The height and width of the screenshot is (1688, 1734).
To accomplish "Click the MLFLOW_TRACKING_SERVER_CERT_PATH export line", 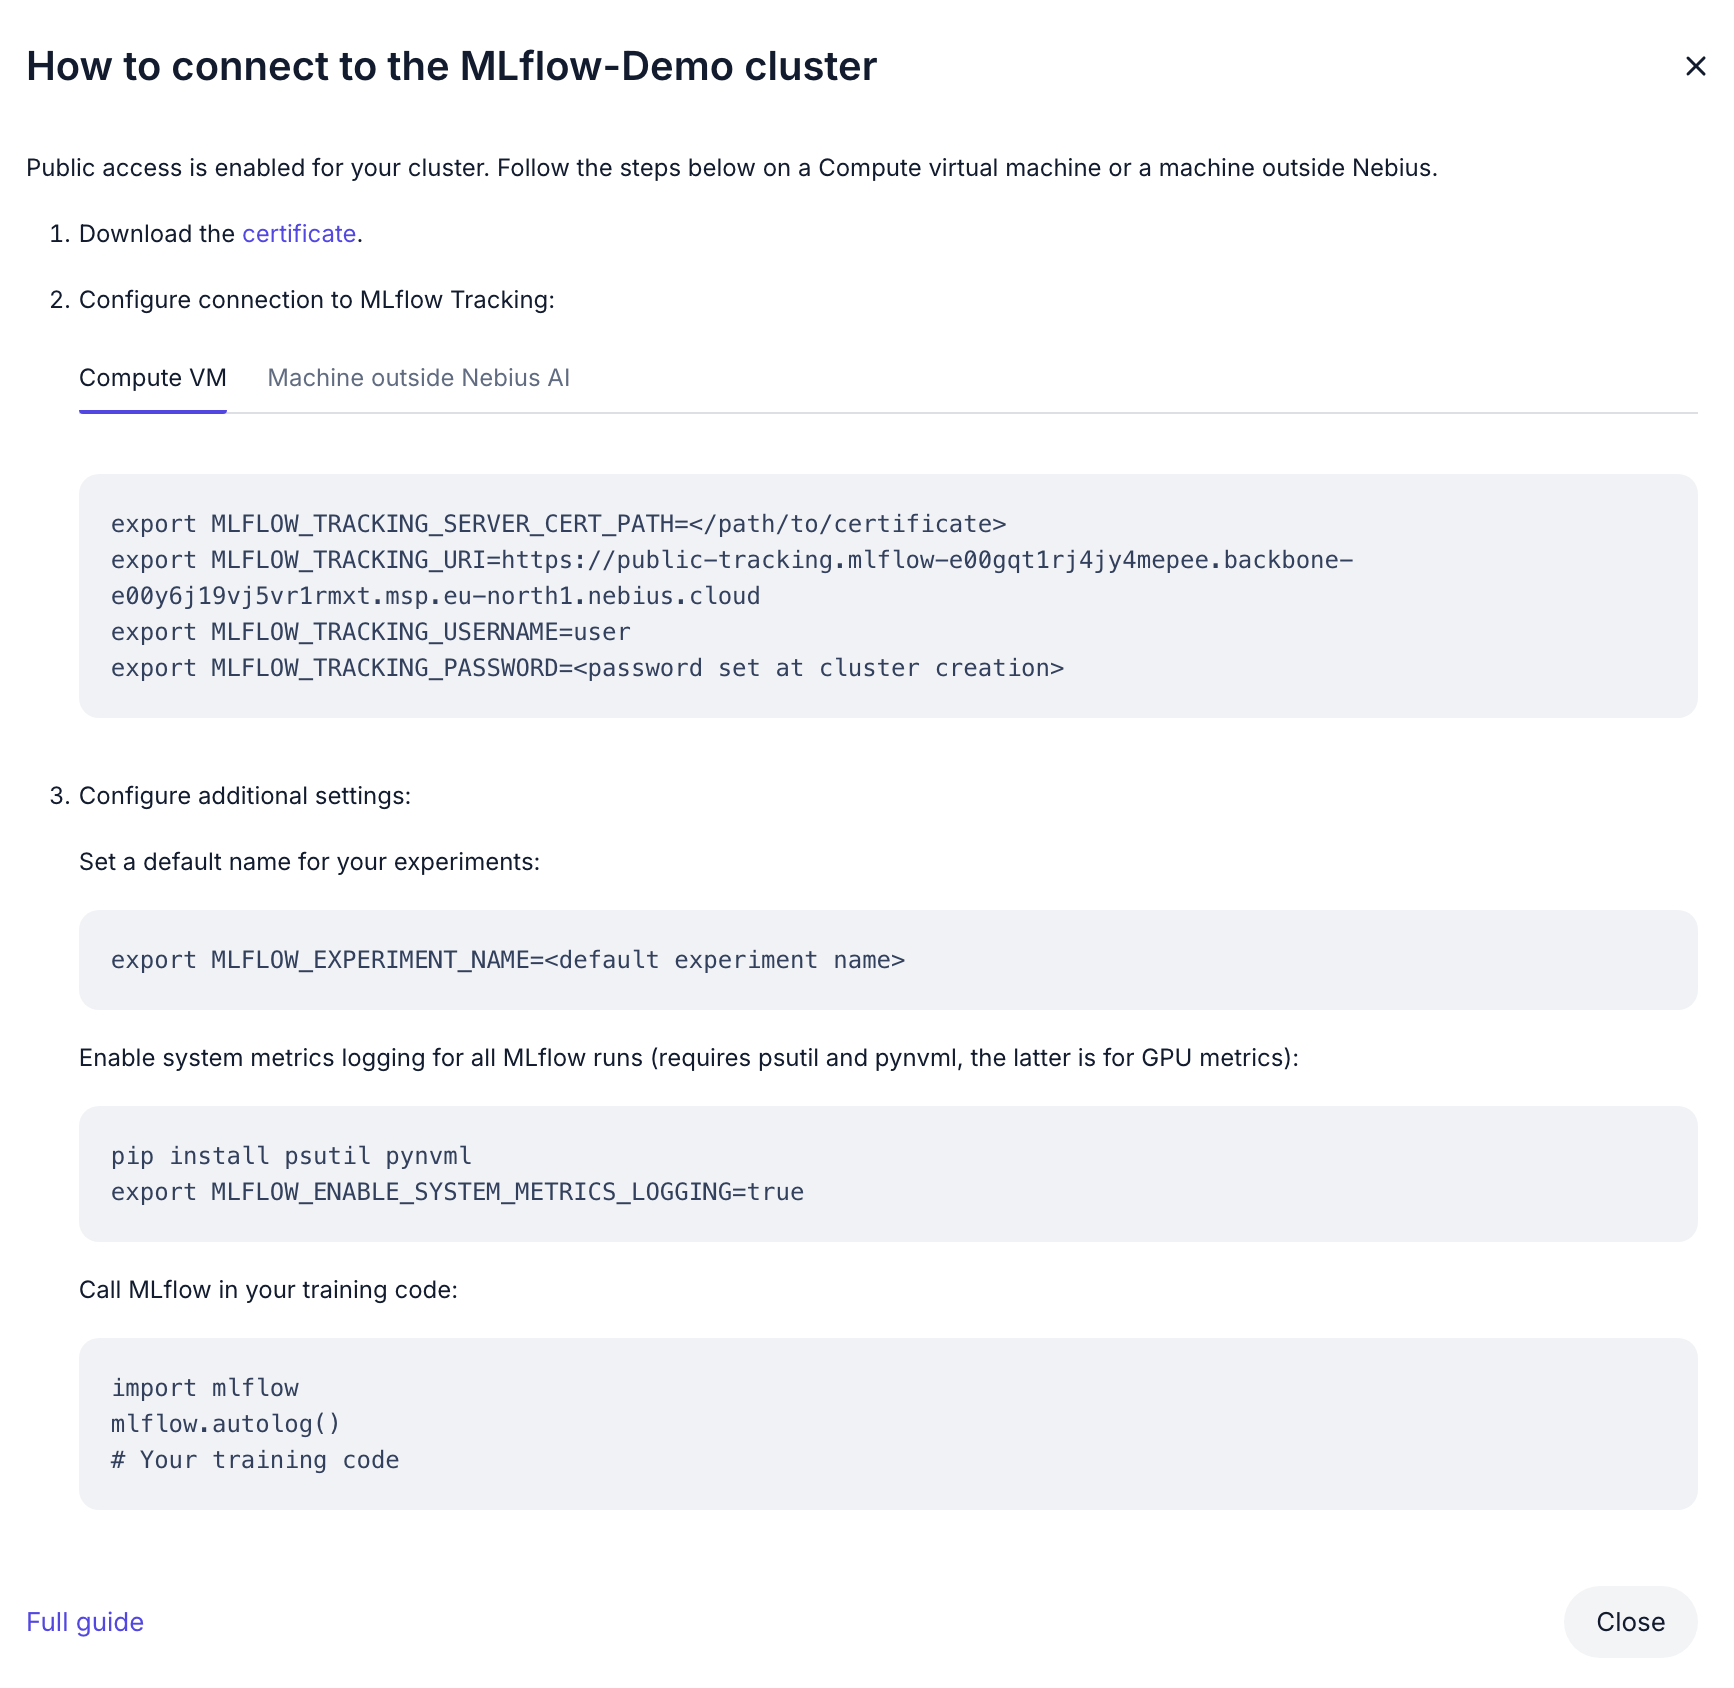I will [558, 524].
